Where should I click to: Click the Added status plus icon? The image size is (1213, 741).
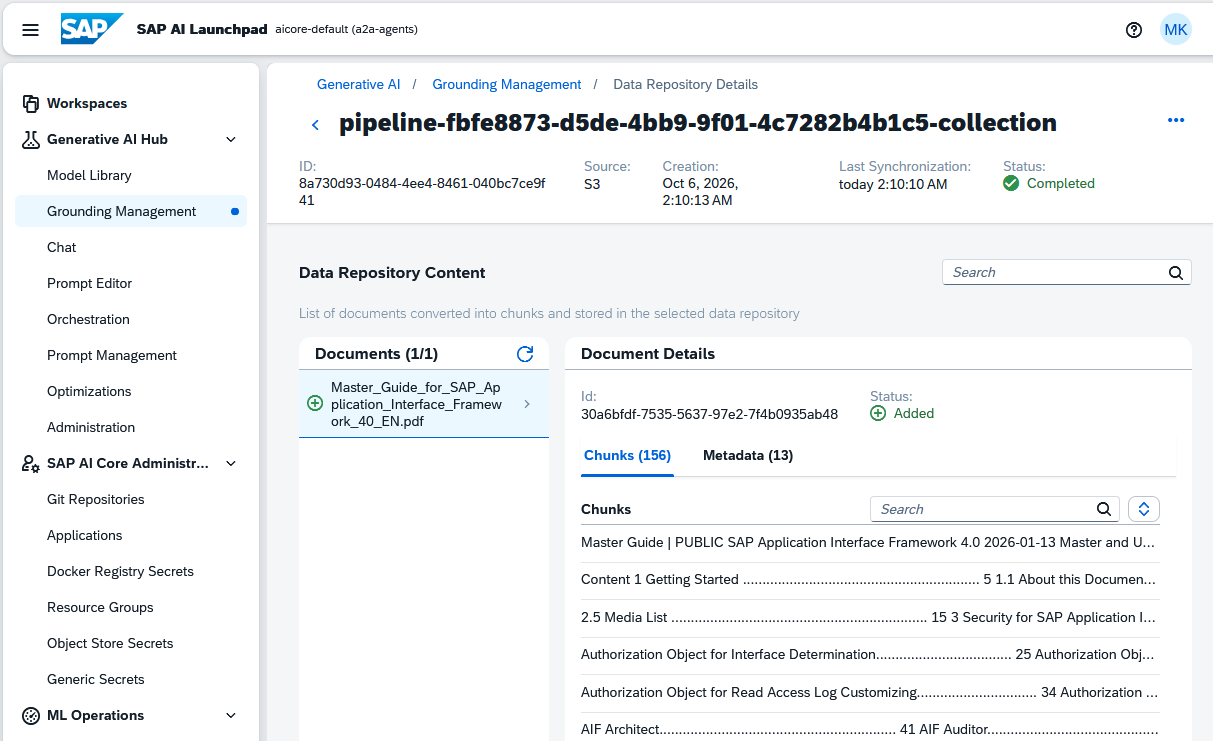click(x=878, y=413)
